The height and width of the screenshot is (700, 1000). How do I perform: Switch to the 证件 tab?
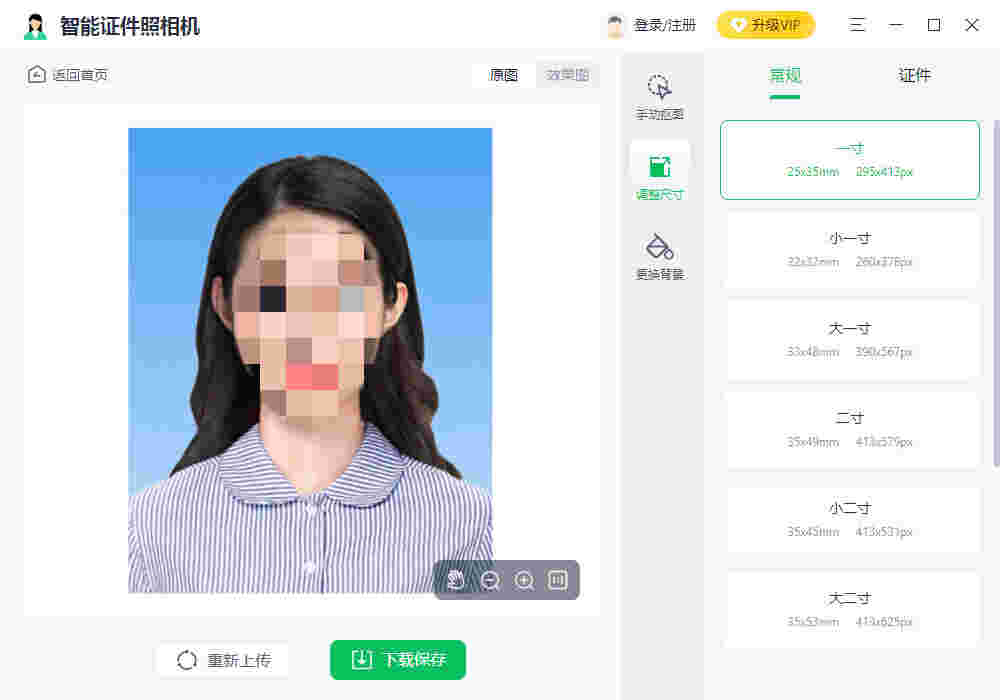[x=914, y=75]
